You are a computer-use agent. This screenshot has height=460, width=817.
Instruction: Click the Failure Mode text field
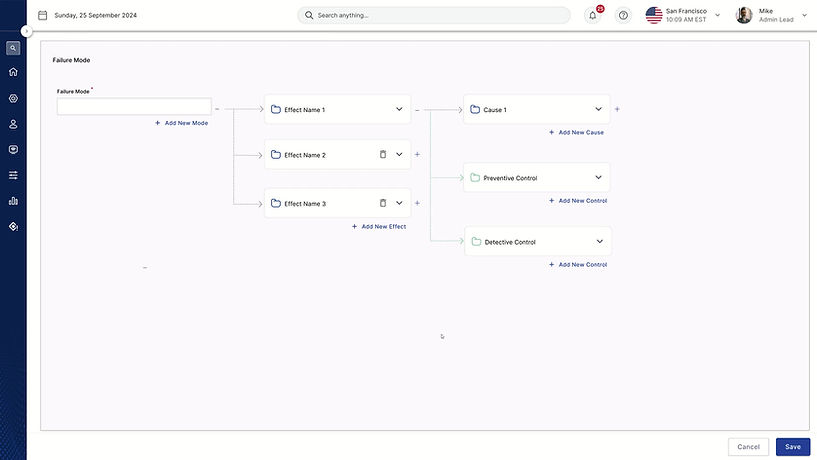(134, 106)
